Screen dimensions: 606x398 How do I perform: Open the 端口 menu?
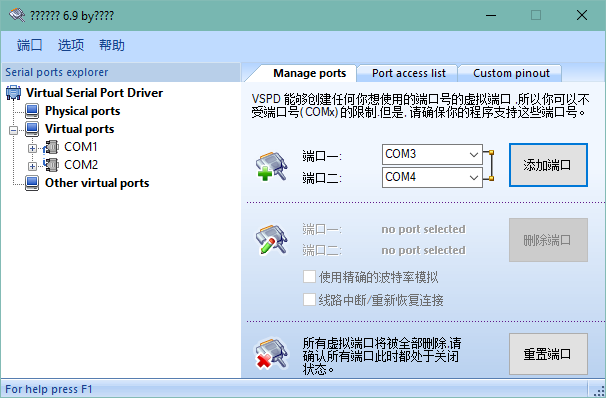(x=29, y=45)
